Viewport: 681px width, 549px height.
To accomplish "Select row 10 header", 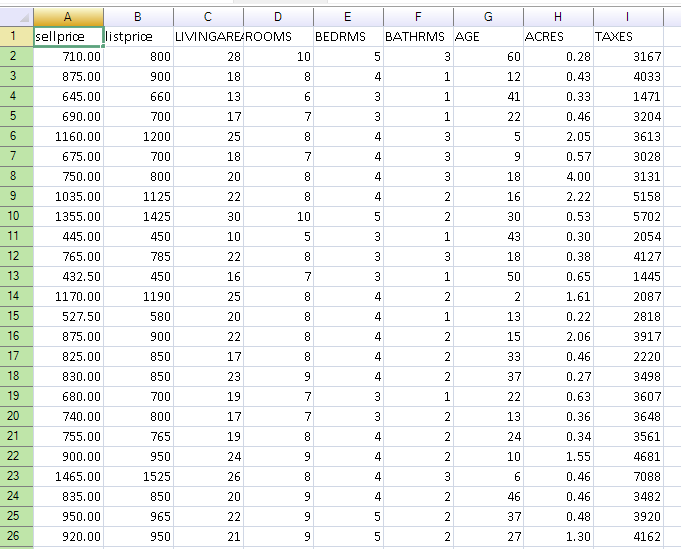I will click(17, 216).
